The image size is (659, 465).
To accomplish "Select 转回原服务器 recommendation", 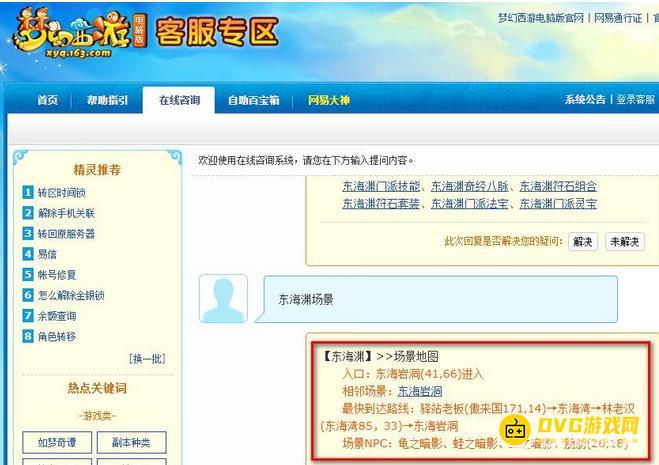I will point(66,234).
